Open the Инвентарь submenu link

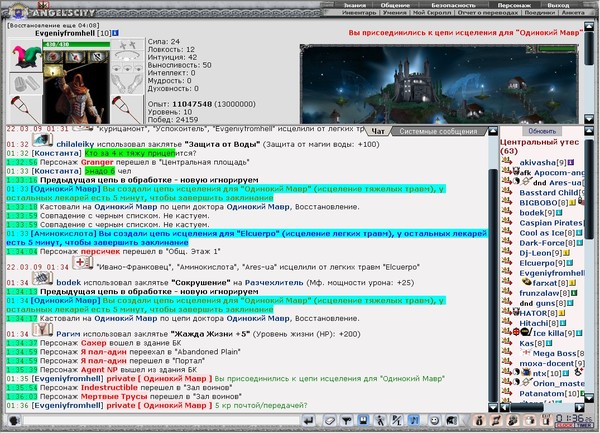click(359, 12)
